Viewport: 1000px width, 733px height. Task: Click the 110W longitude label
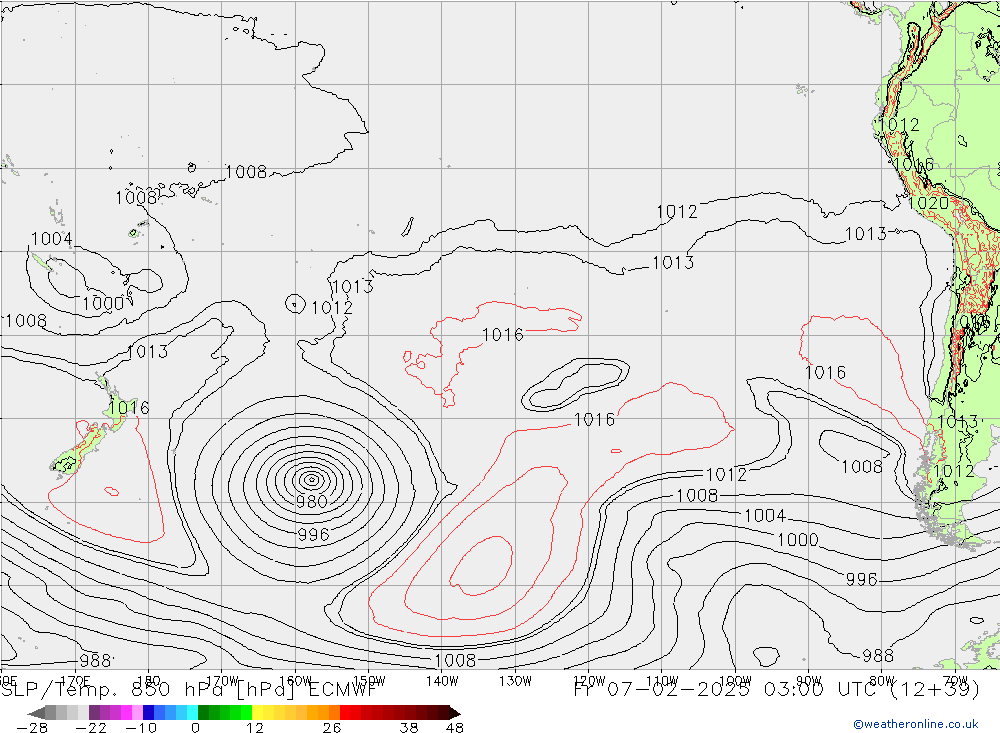[662, 681]
